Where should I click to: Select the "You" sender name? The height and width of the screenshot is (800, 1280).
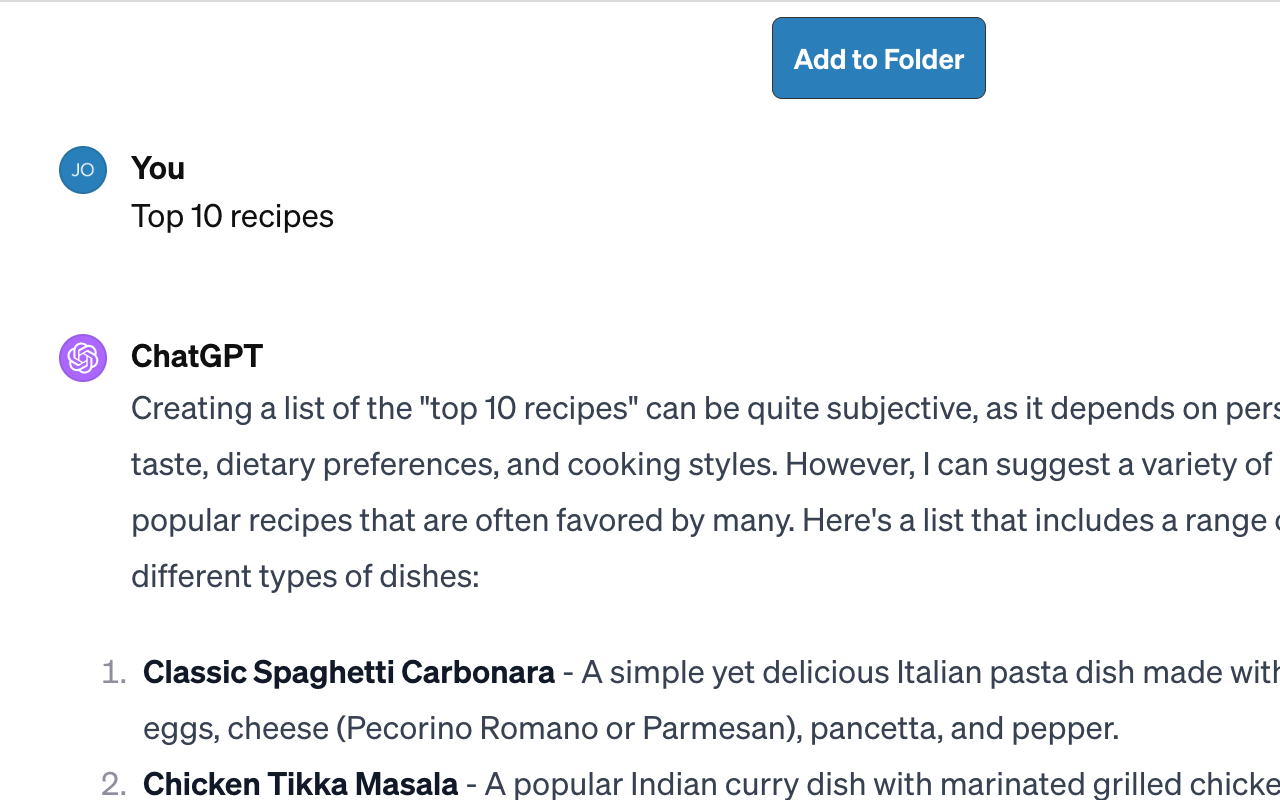[x=158, y=168]
